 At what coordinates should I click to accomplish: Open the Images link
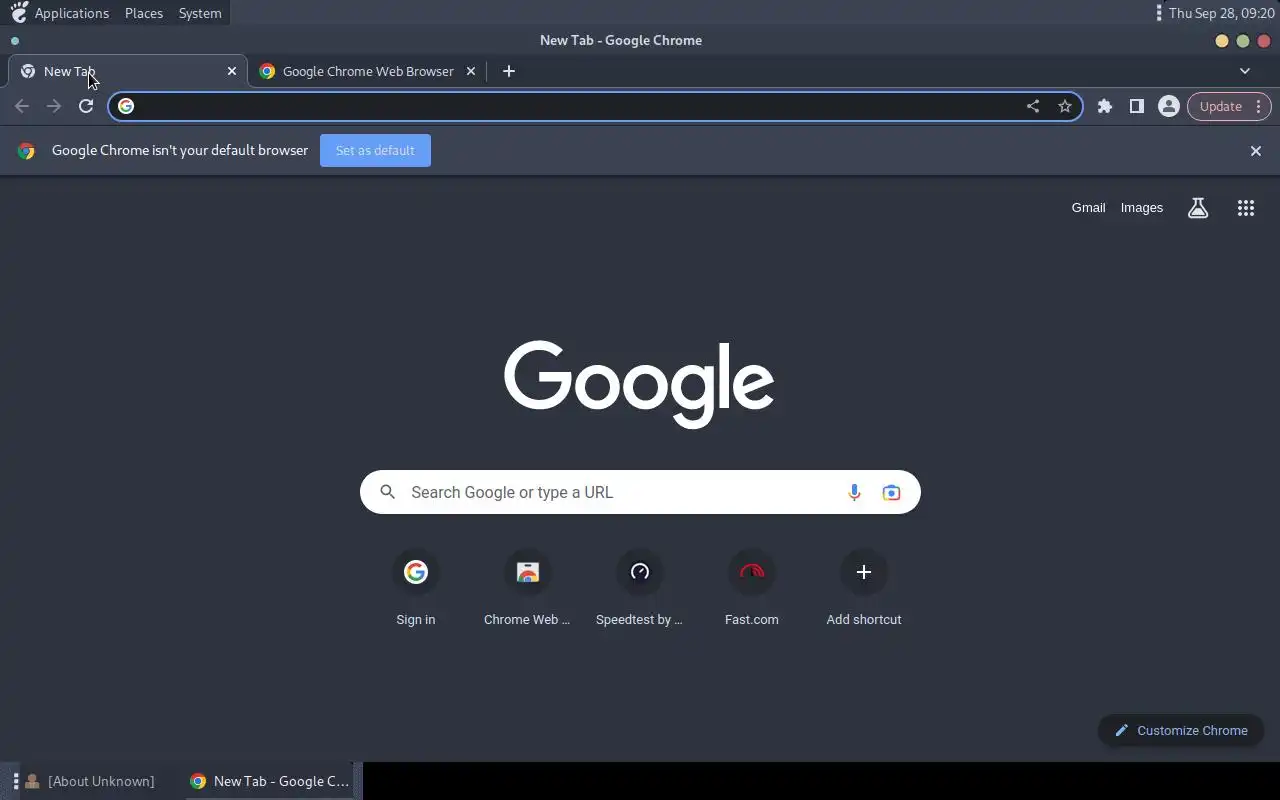(1142, 208)
